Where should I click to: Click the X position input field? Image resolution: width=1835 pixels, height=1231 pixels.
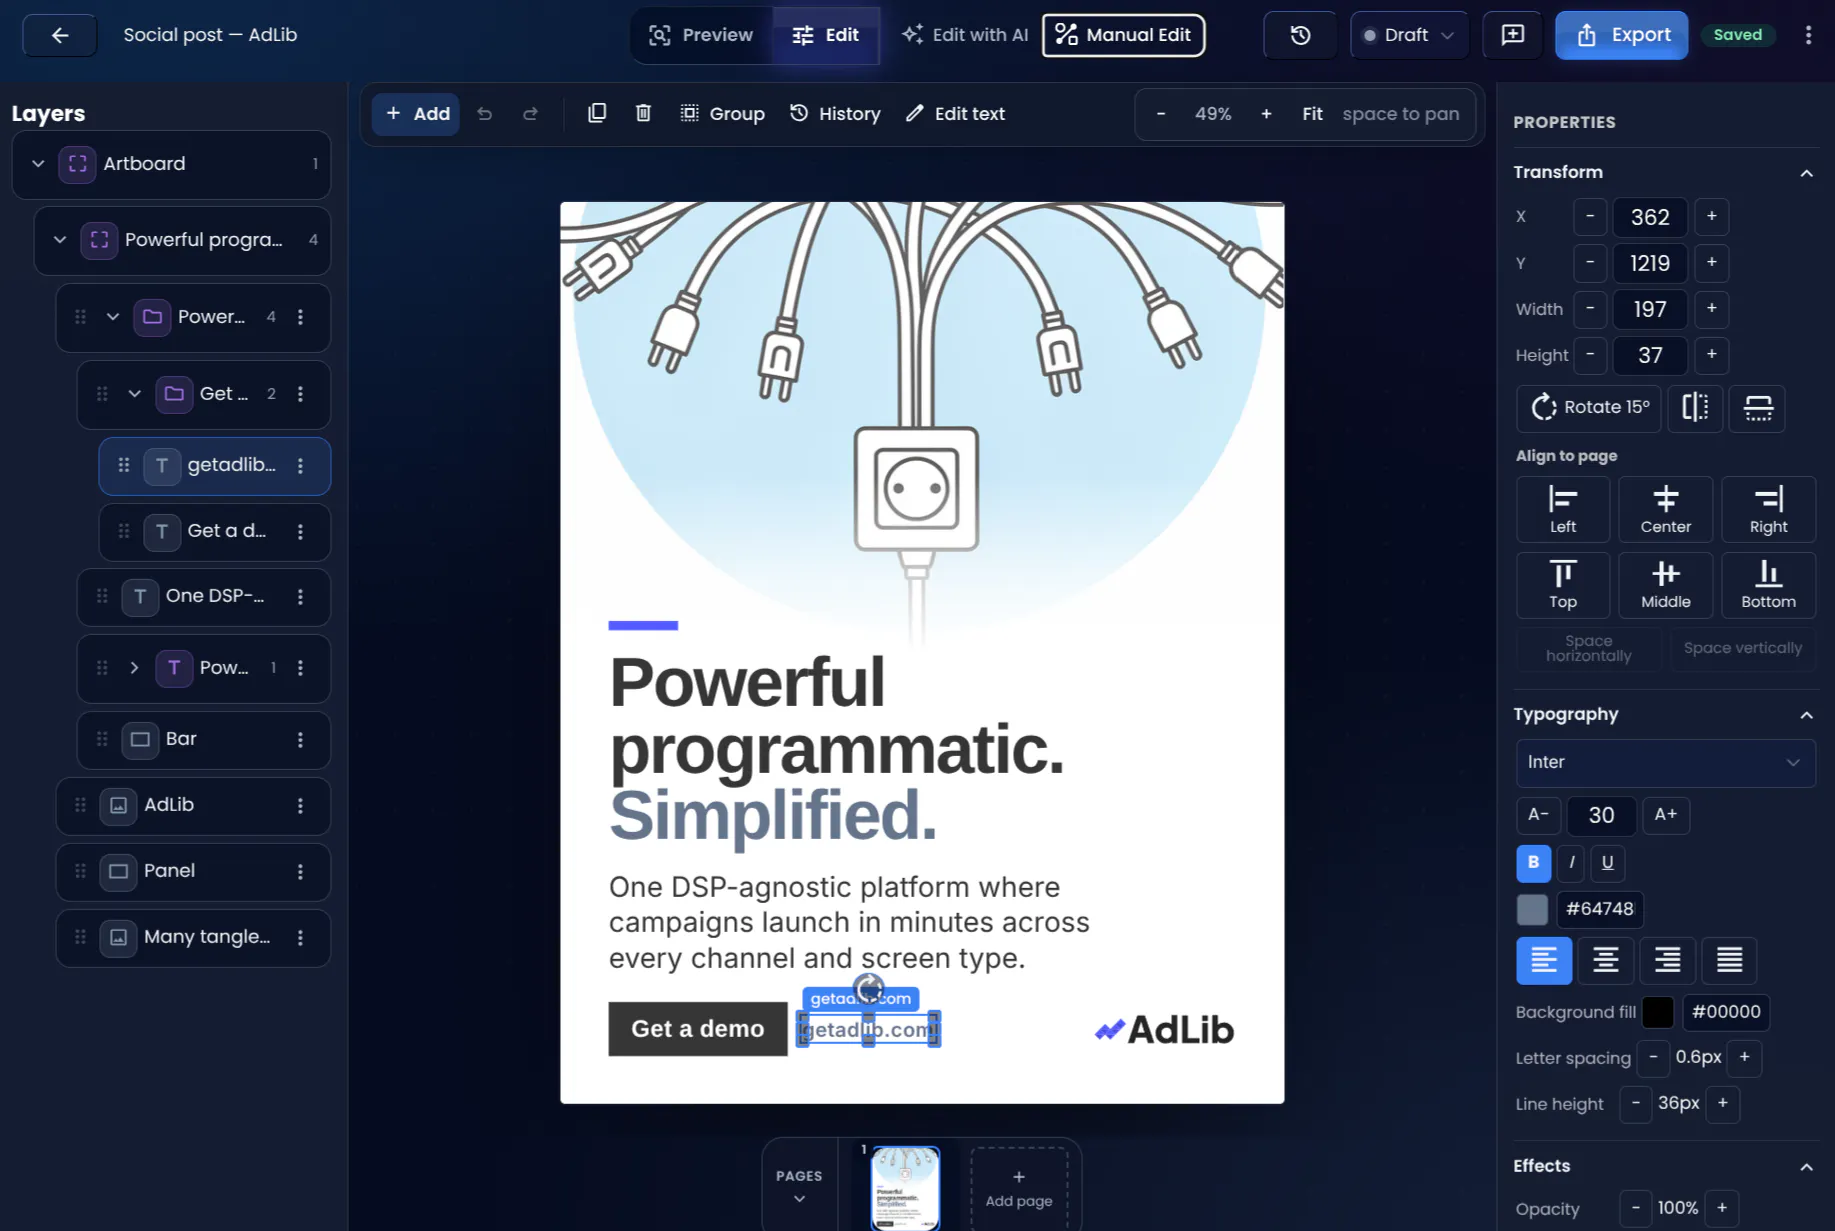1649,217
